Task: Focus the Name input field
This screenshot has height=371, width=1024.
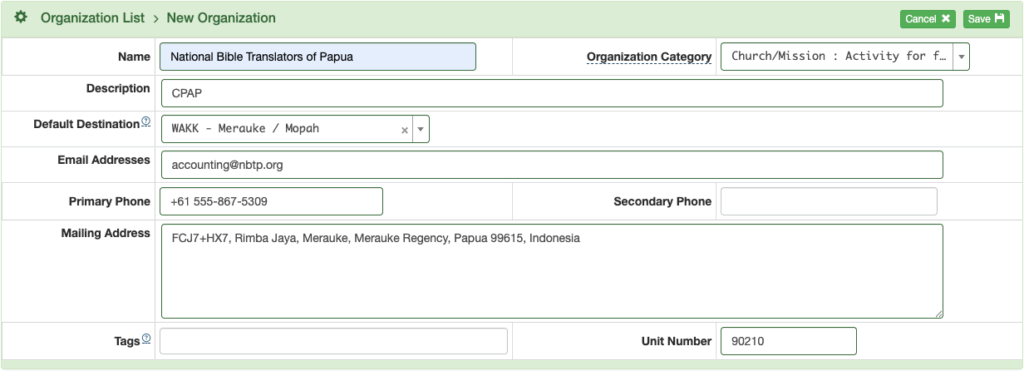Action: pyautogui.click(x=317, y=57)
